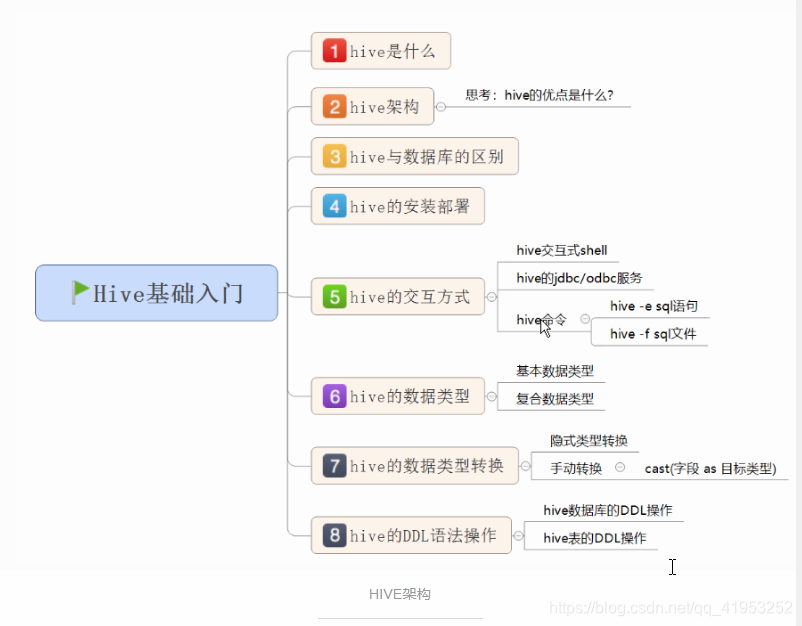This screenshot has height=626, width=802.
Task: Click the 基本数据类型 subtopic
Action: click(554, 371)
